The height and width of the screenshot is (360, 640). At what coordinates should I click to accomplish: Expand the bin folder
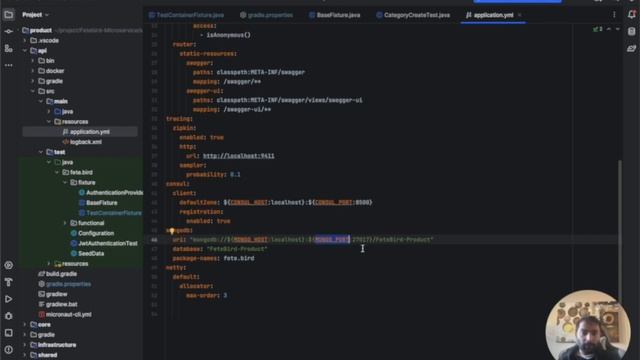coord(33,61)
